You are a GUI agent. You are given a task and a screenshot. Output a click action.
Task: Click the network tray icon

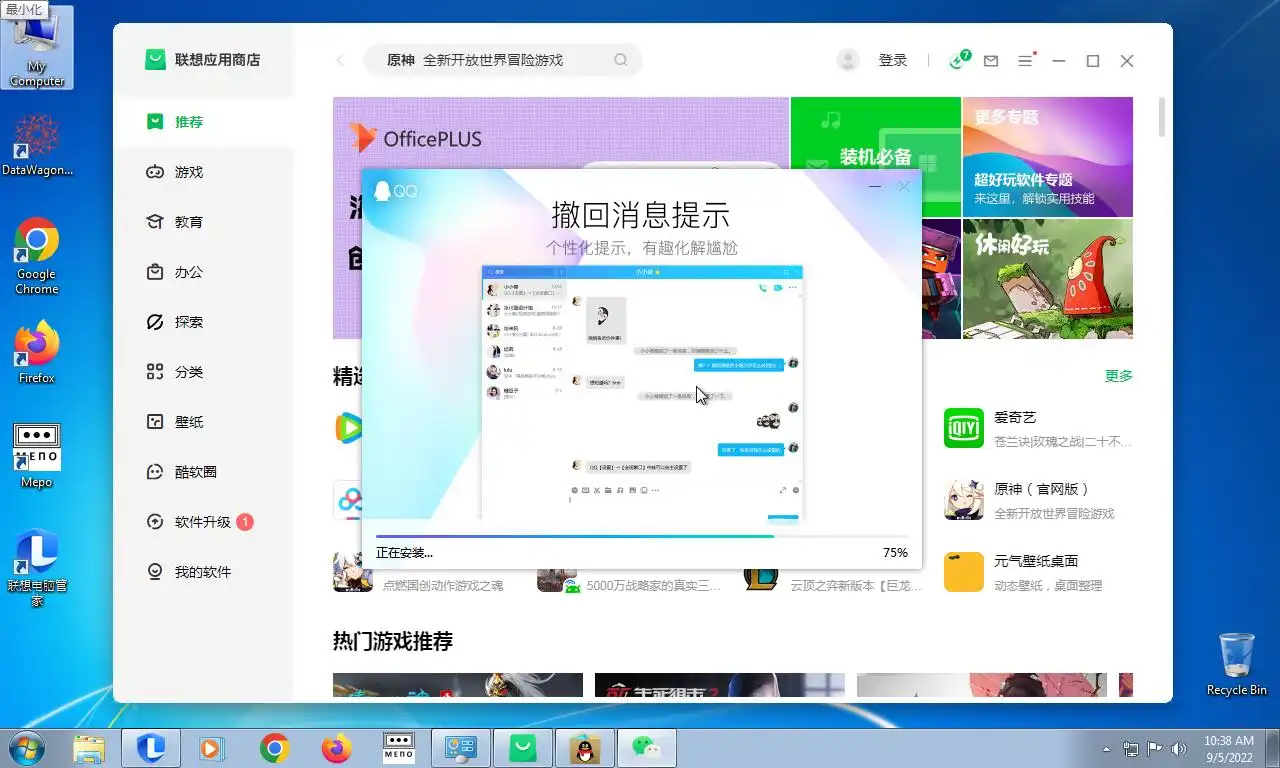(1131, 748)
